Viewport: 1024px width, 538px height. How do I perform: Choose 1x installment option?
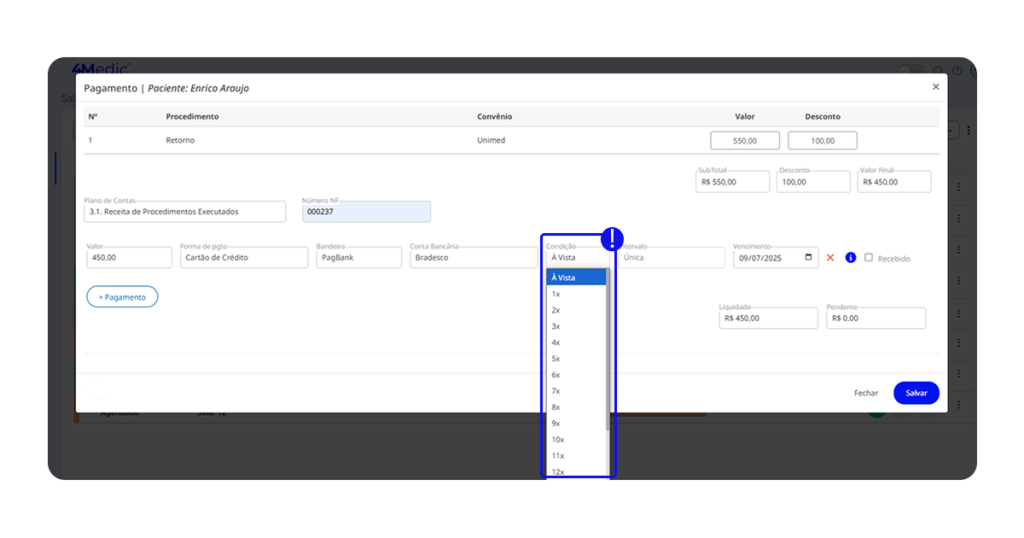point(577,294)
